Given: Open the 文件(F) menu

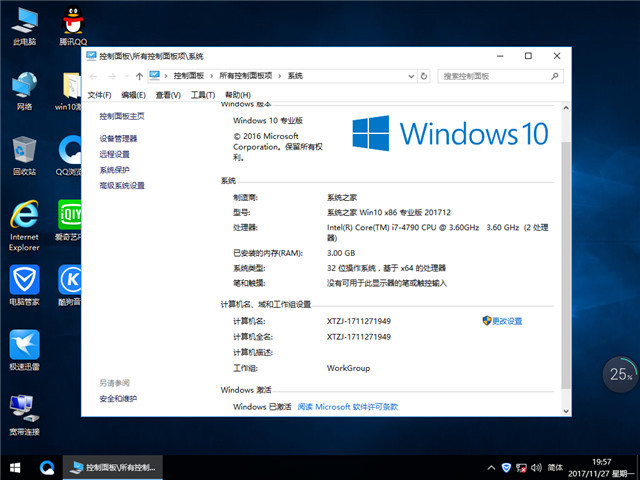Looking at the screenshot, I should pos(99,95).
